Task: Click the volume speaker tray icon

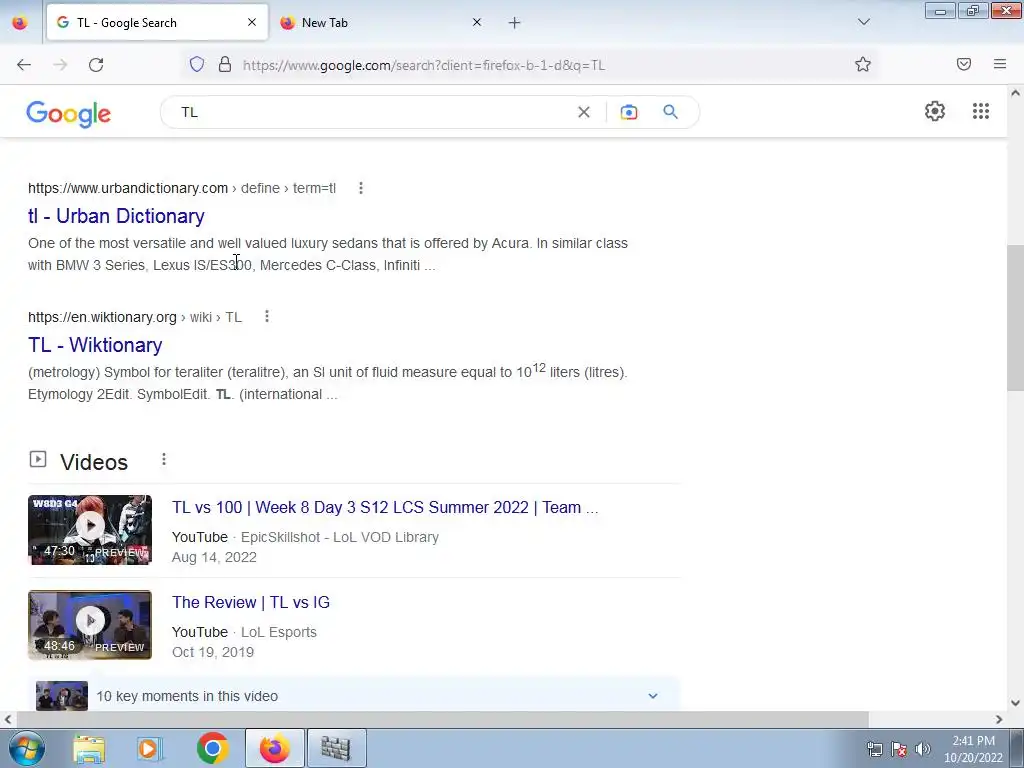Action: pyautogui.click(x=923, y=748)
